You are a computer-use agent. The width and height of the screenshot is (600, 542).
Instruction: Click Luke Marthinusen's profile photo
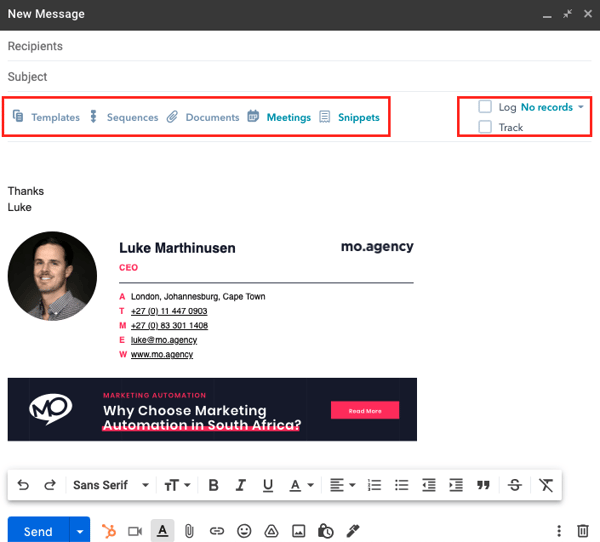pos(52,276)
